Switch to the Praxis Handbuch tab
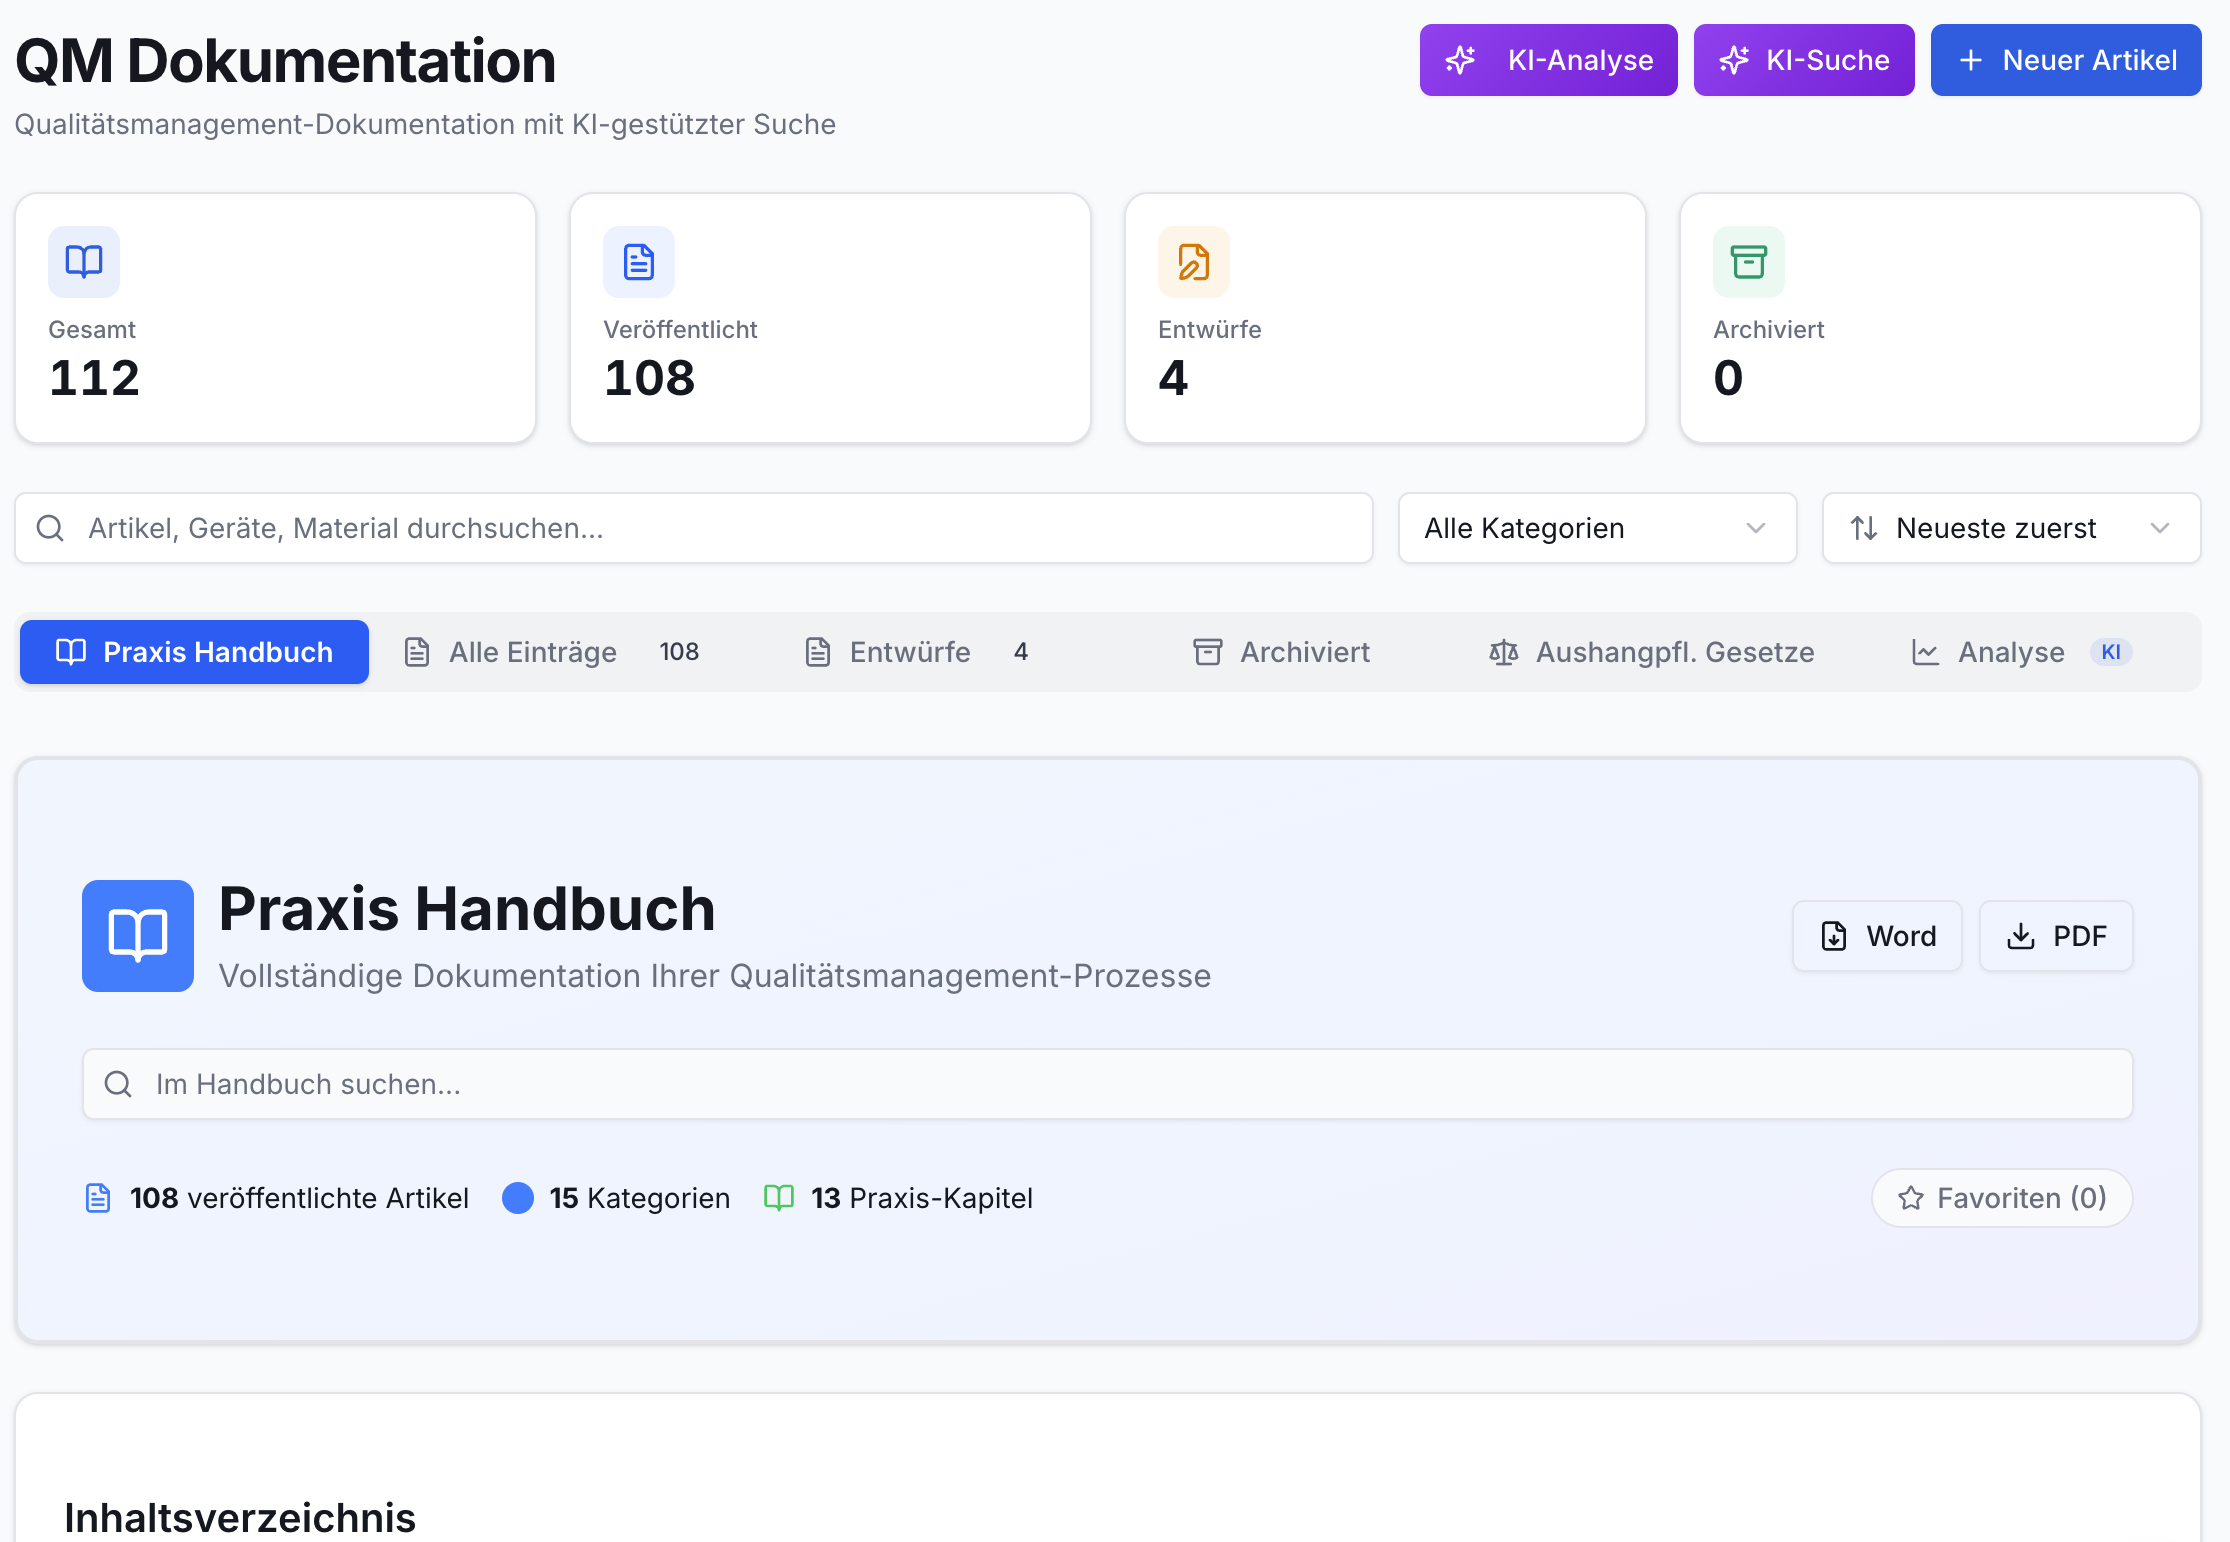This screenshot has height=1542, width=2230. [x=194, y=652]
